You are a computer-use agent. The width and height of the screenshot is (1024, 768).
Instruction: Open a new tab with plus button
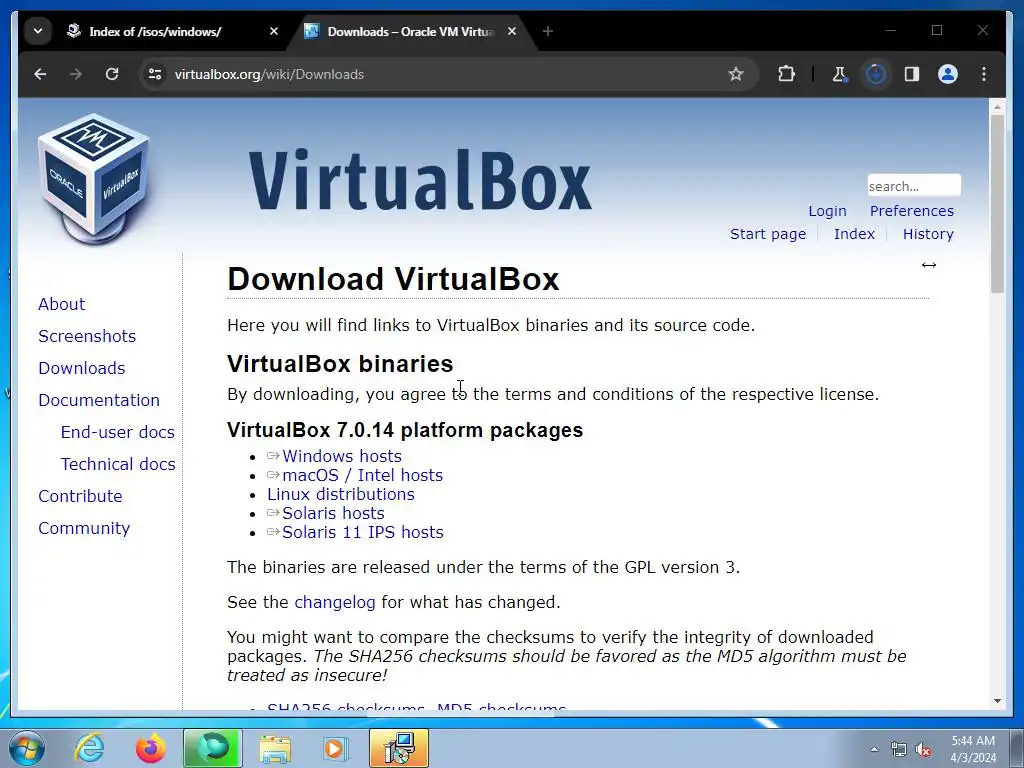click(x=548, y=31)
